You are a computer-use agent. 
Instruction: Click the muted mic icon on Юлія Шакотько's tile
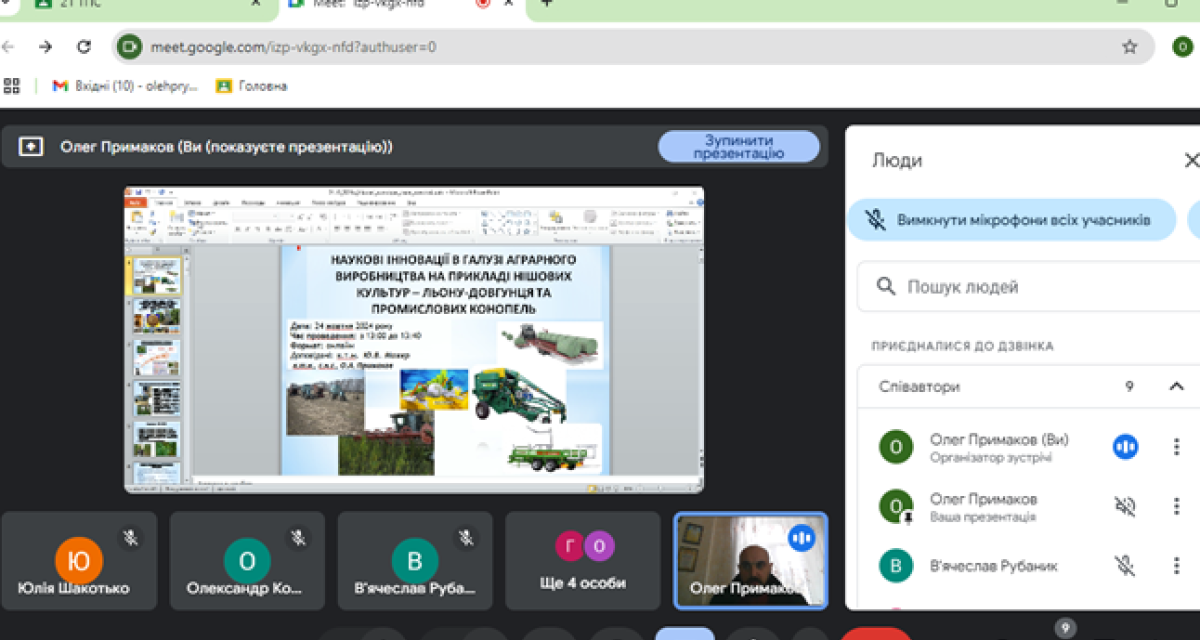pos(130,538)
